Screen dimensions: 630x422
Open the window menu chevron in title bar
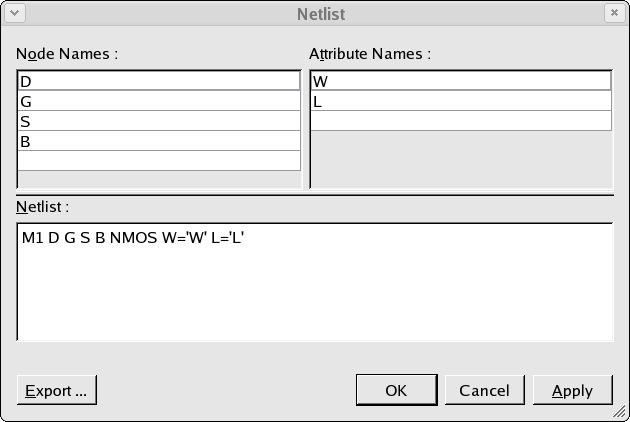click(15, 13)
